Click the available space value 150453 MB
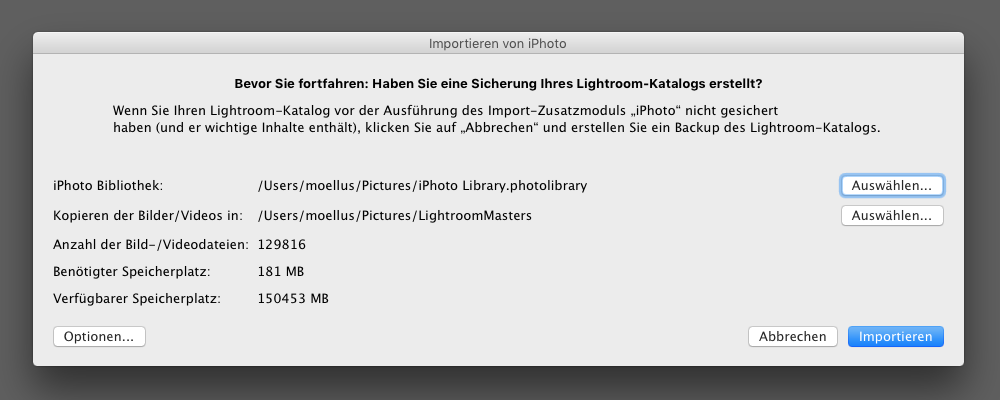1000x400 pixels. 293,299
